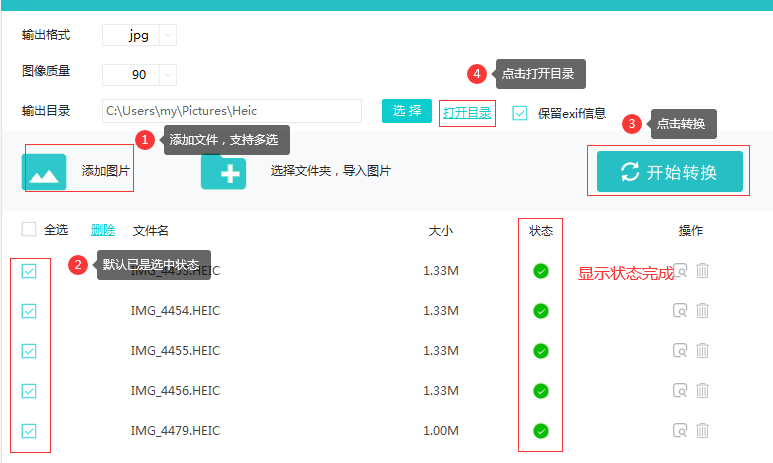This screenshot has width=773, height=463.
Task: Uncheck the IMG_4455.HEIC row checkbox
Action: 29,351
